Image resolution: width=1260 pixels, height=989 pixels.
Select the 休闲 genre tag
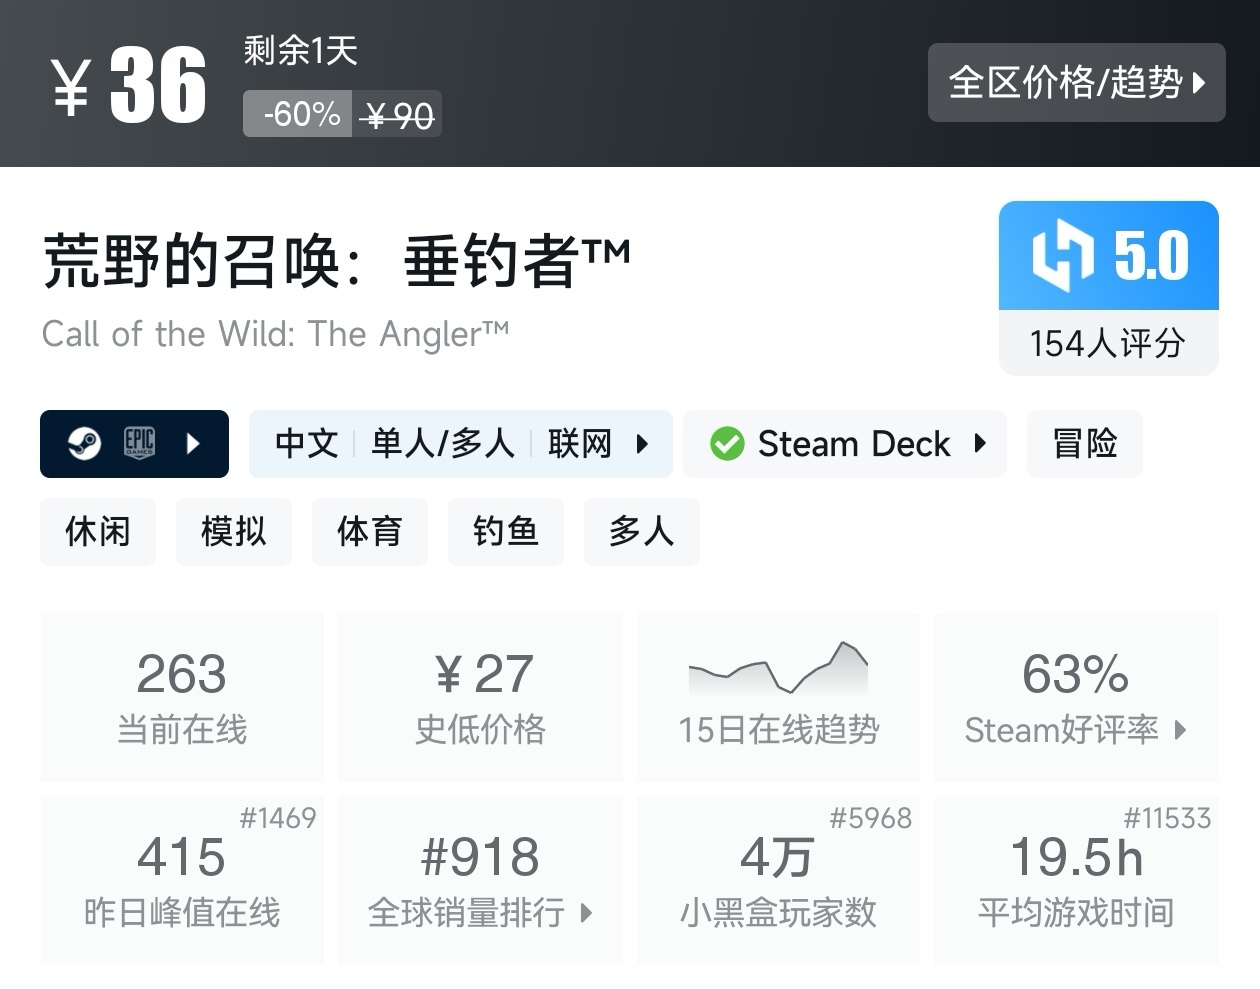pos(98,531)
